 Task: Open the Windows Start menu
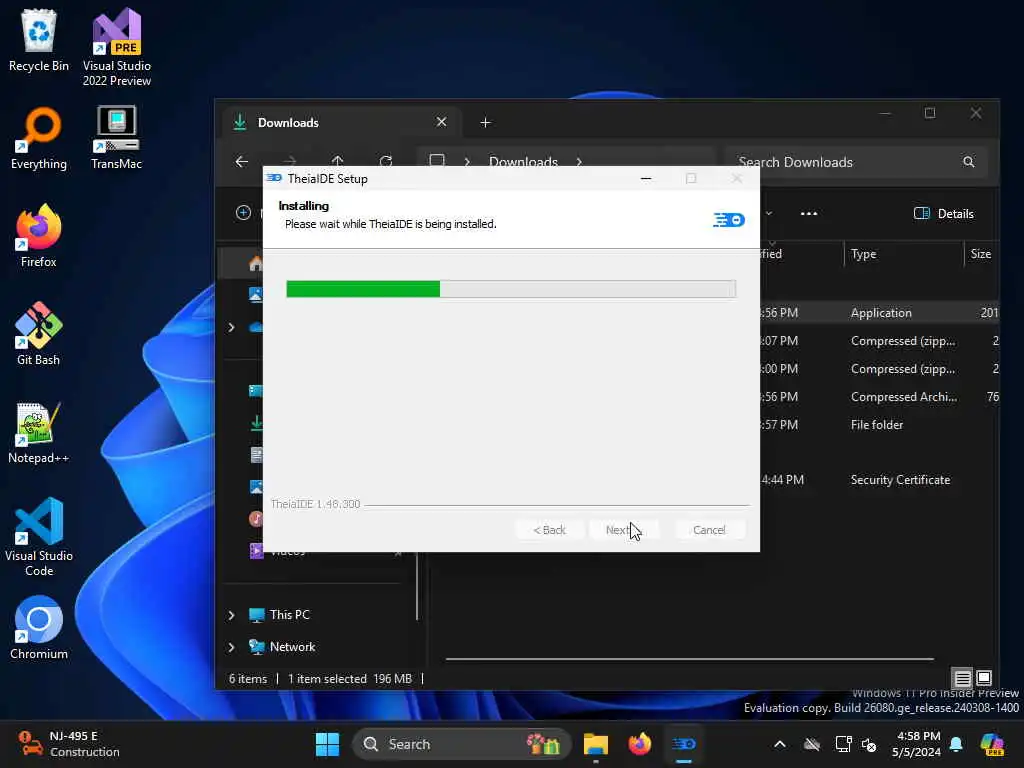(x=327, y=744)
